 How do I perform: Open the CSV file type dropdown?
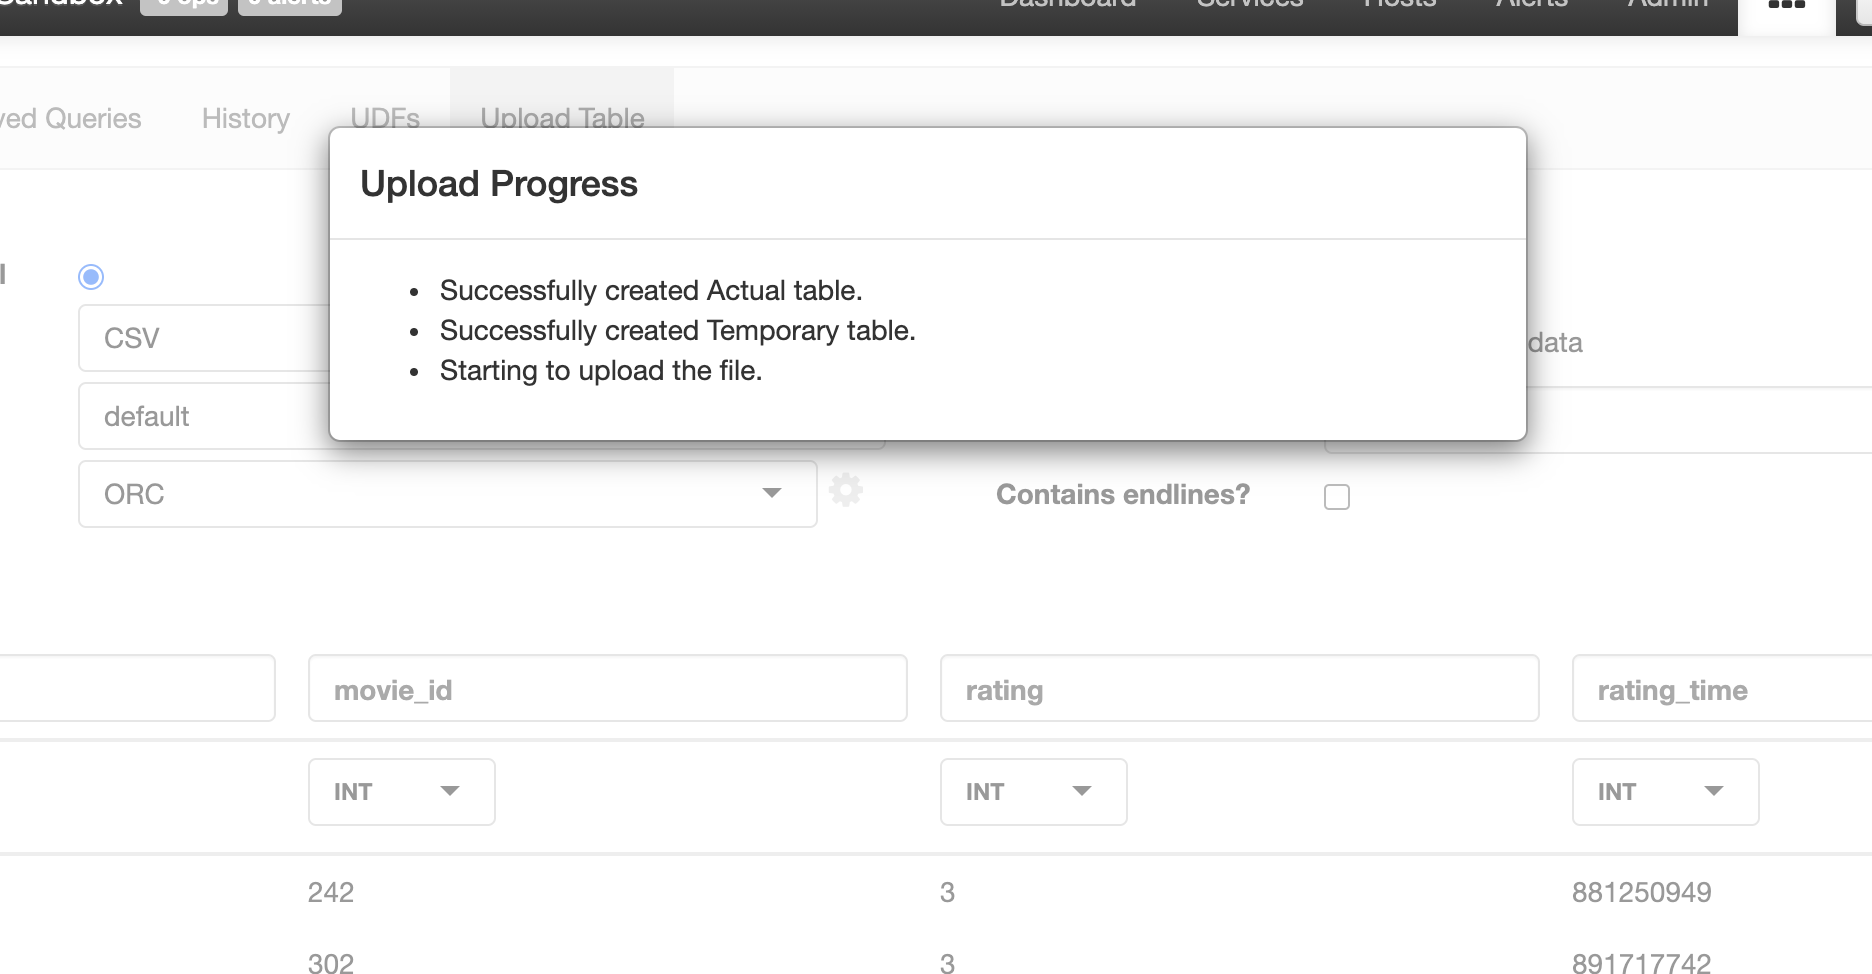[x=204, y=338]
